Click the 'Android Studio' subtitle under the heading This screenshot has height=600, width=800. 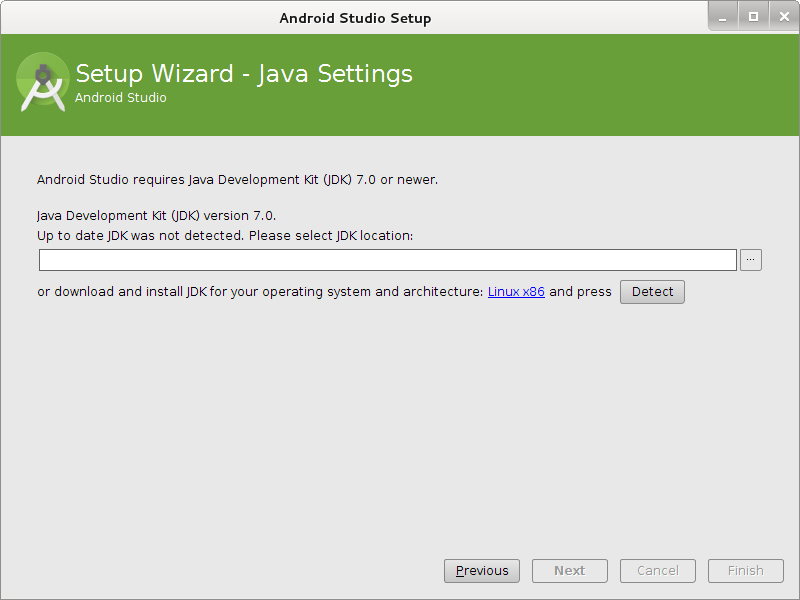click(120, 97)
